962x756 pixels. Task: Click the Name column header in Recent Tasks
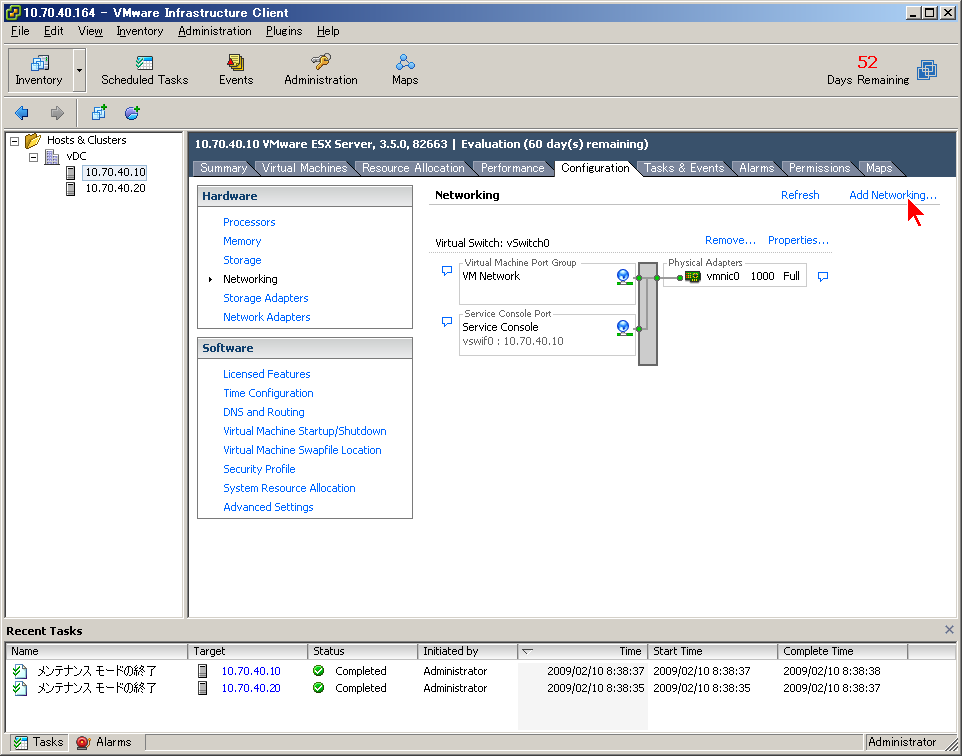click(96, 651)
